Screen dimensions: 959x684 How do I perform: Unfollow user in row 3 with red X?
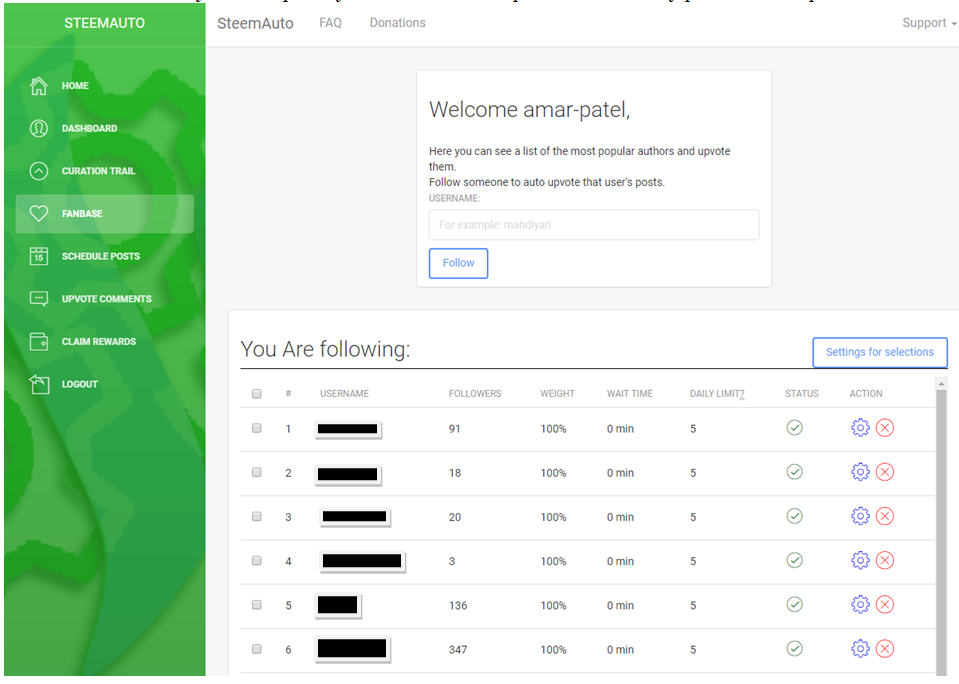[884, 516]
